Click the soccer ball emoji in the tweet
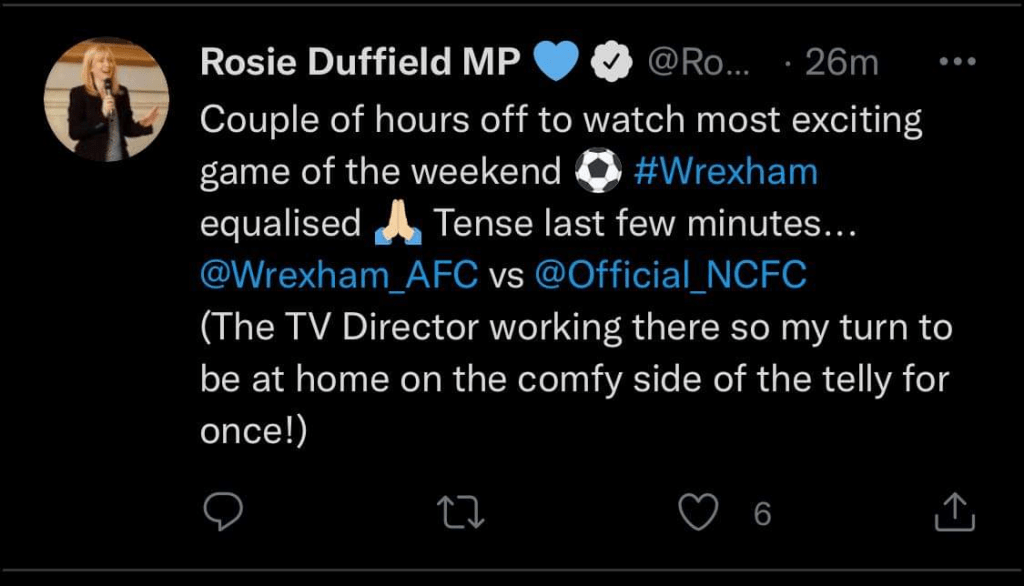The height and width of the screenshot is (586, 1024). 599,172
